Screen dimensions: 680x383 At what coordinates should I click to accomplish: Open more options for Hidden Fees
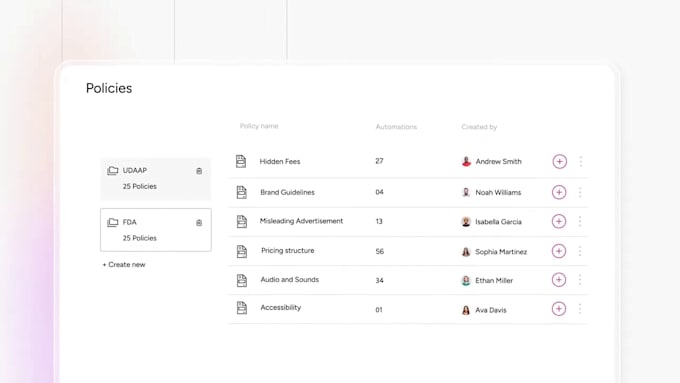tap(581, 161)
